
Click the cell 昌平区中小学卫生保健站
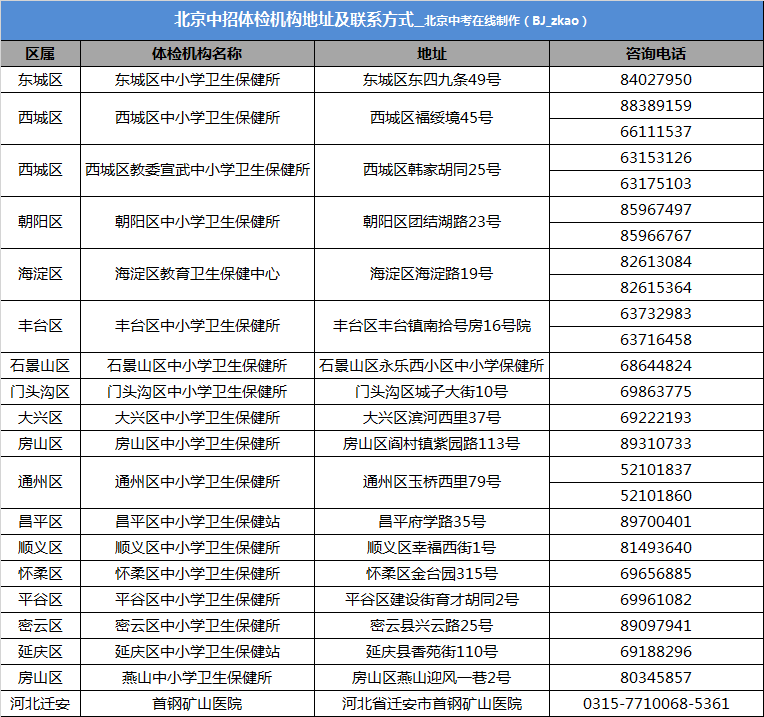point(197,522)
